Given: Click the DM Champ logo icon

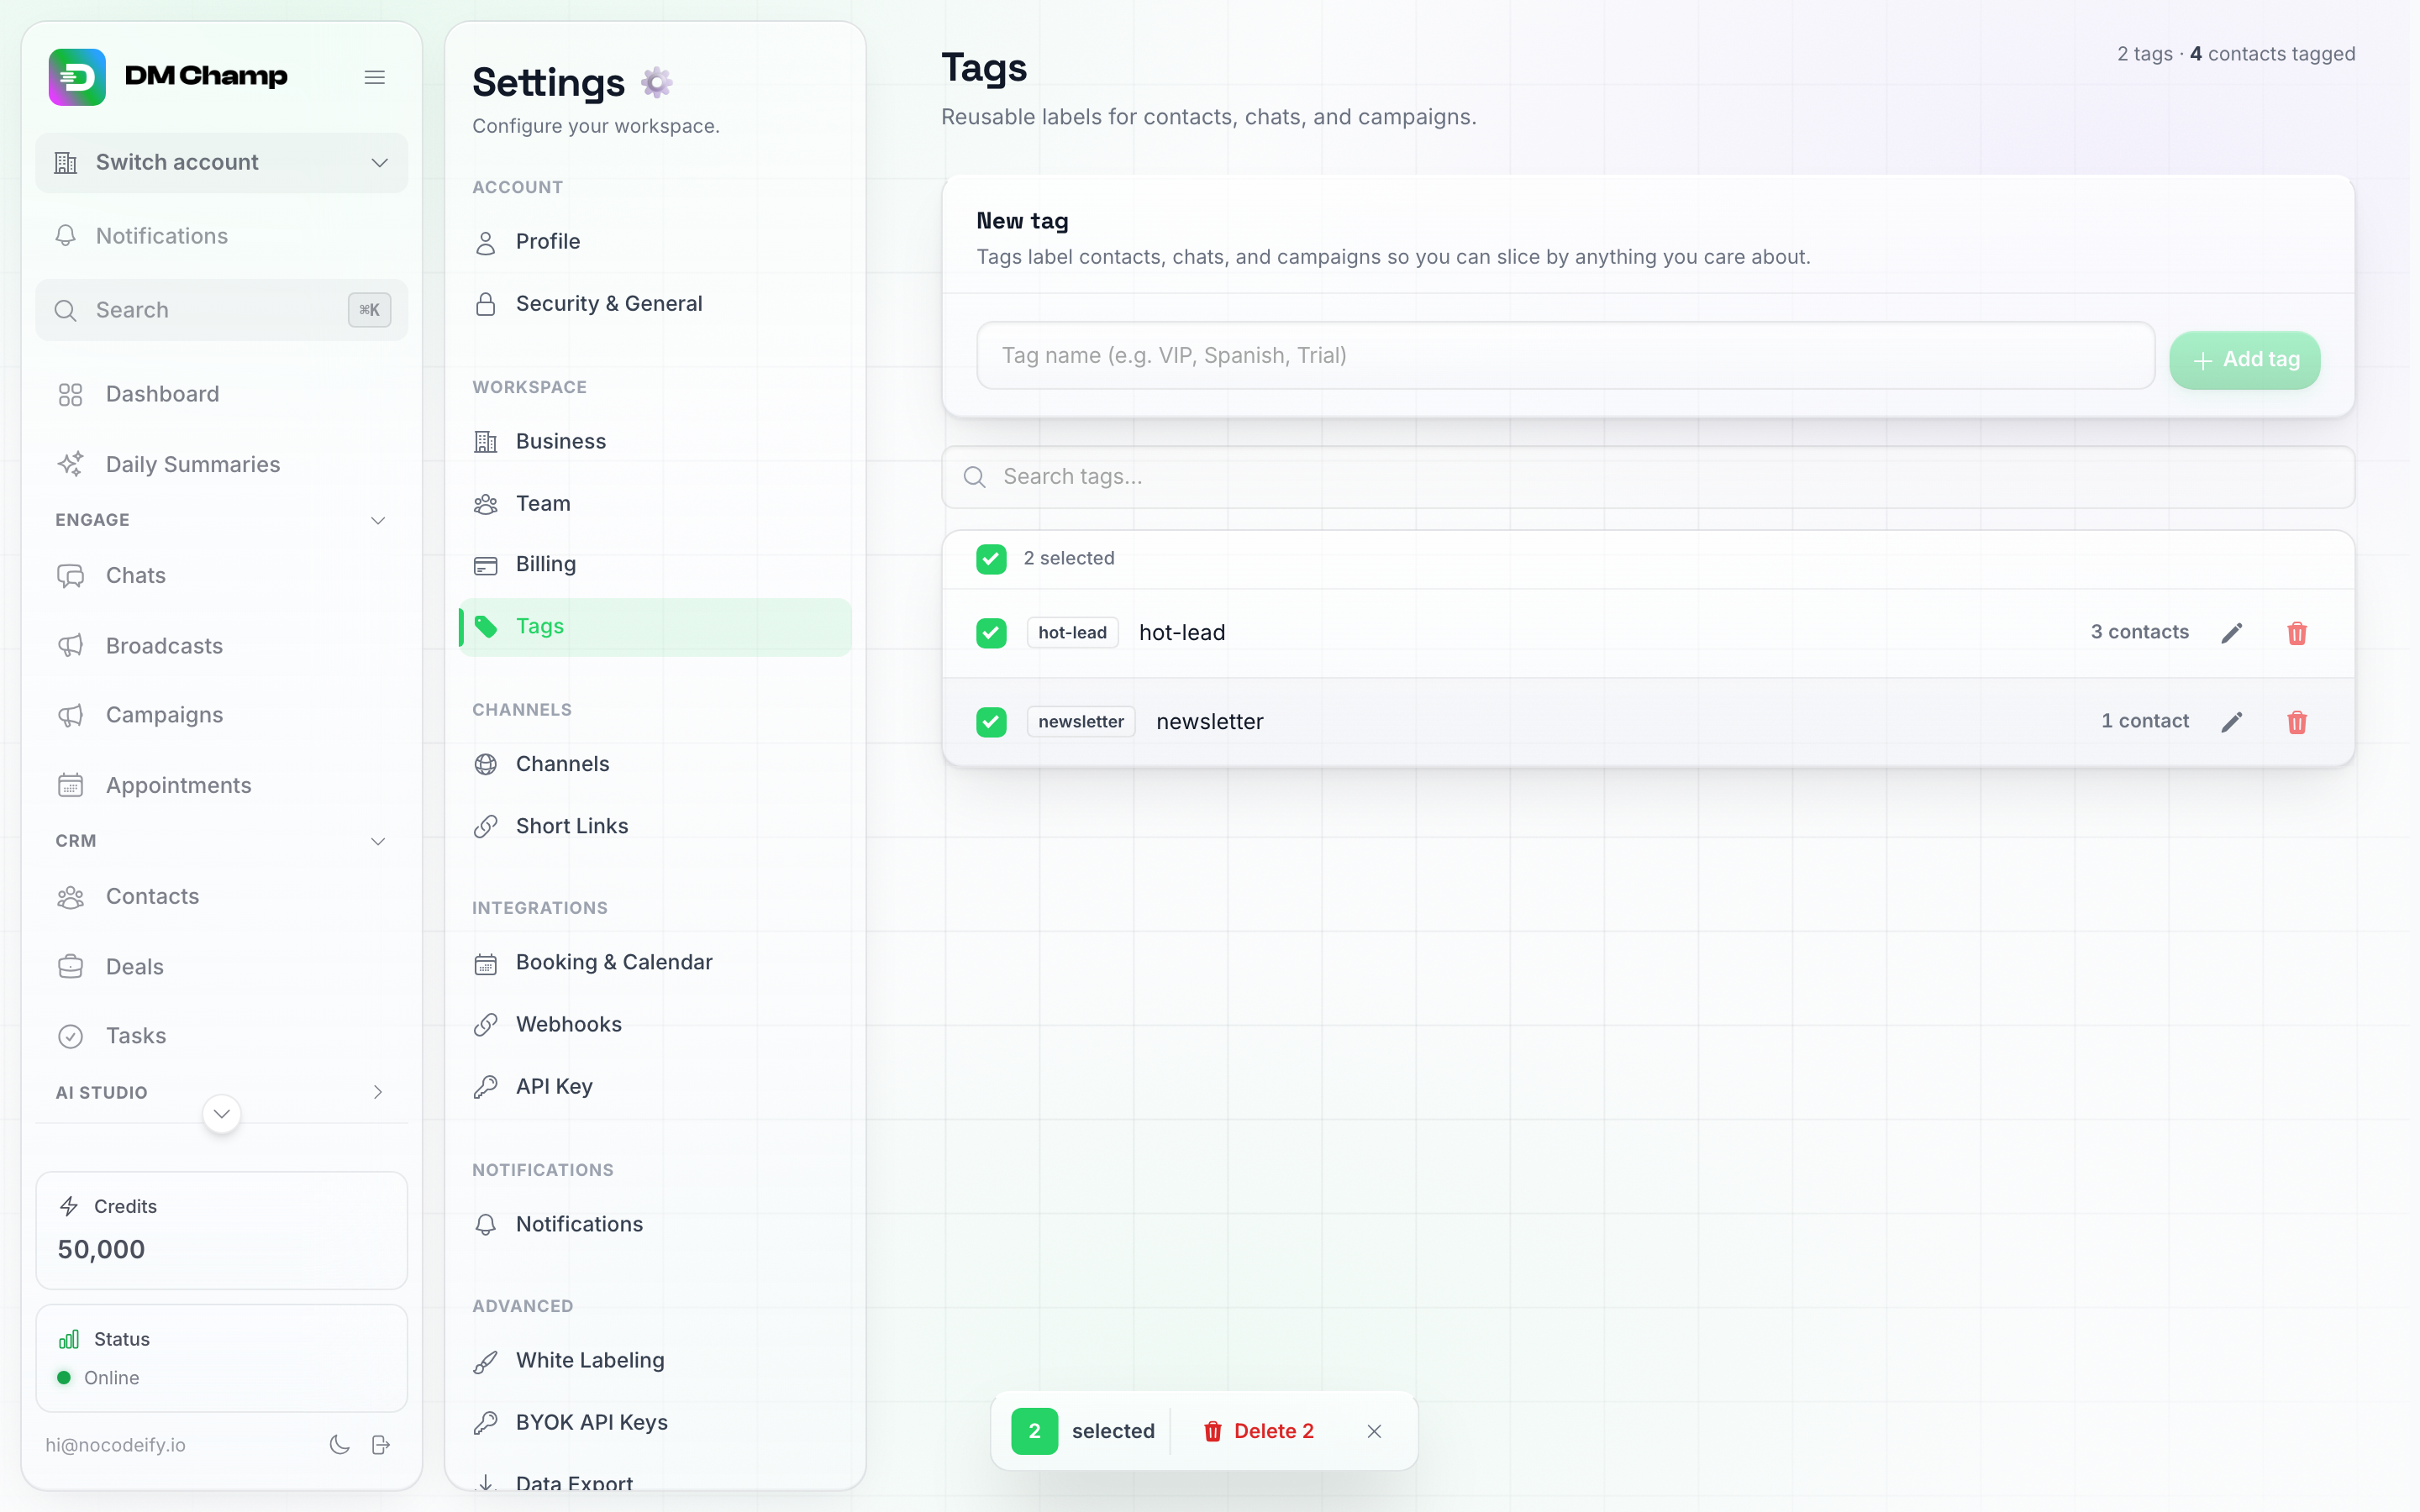Looking at the screenshot, I should 77,77.
